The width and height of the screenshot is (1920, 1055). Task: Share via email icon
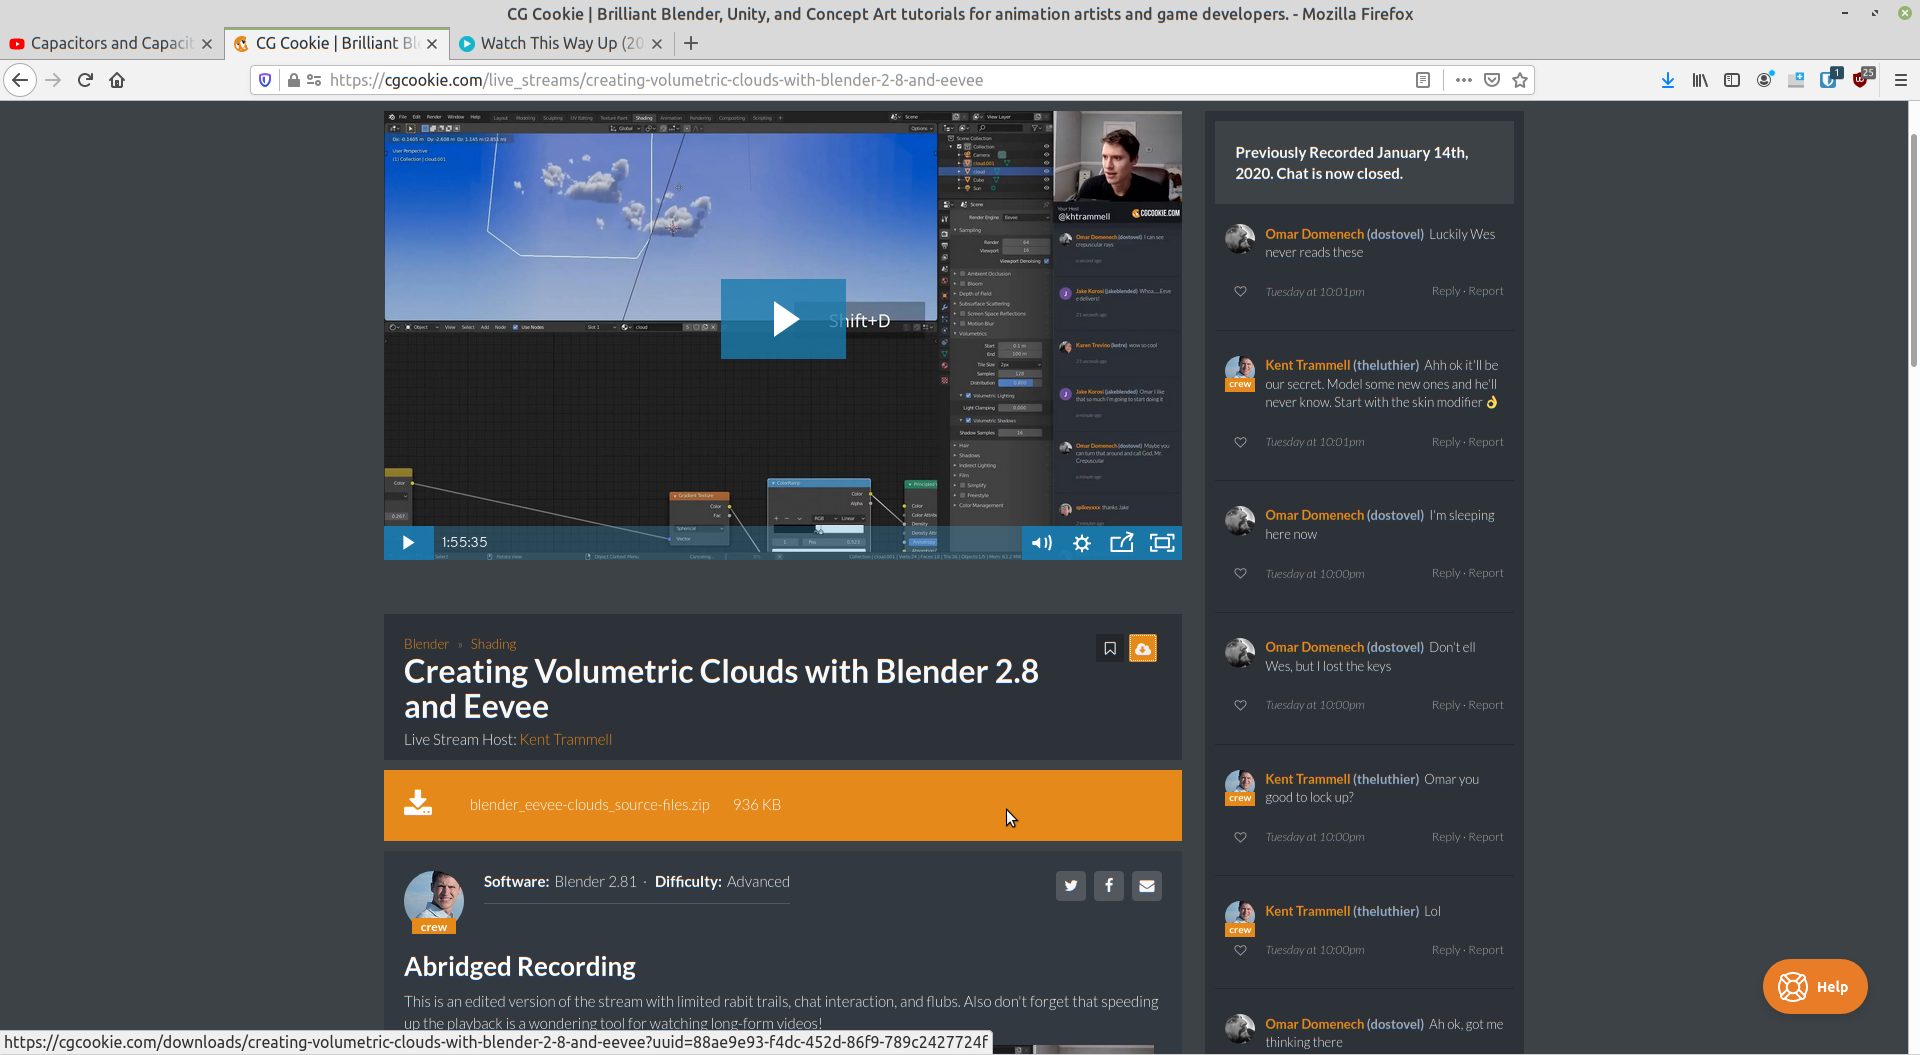click(1147, 886)
